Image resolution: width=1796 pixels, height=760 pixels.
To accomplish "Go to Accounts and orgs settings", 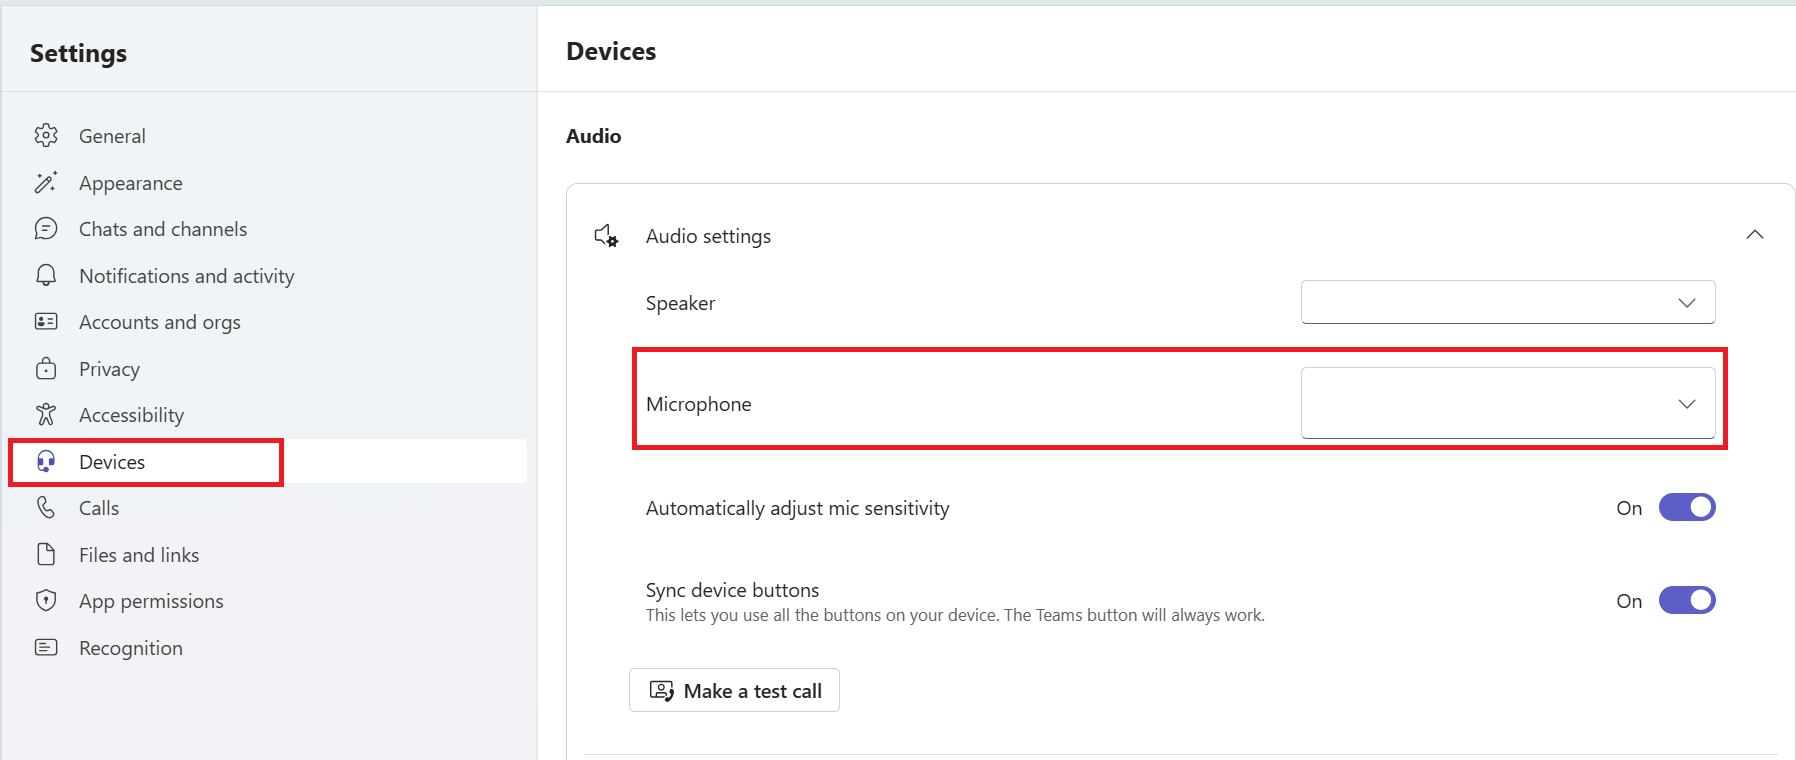I will tap(160, 322).
